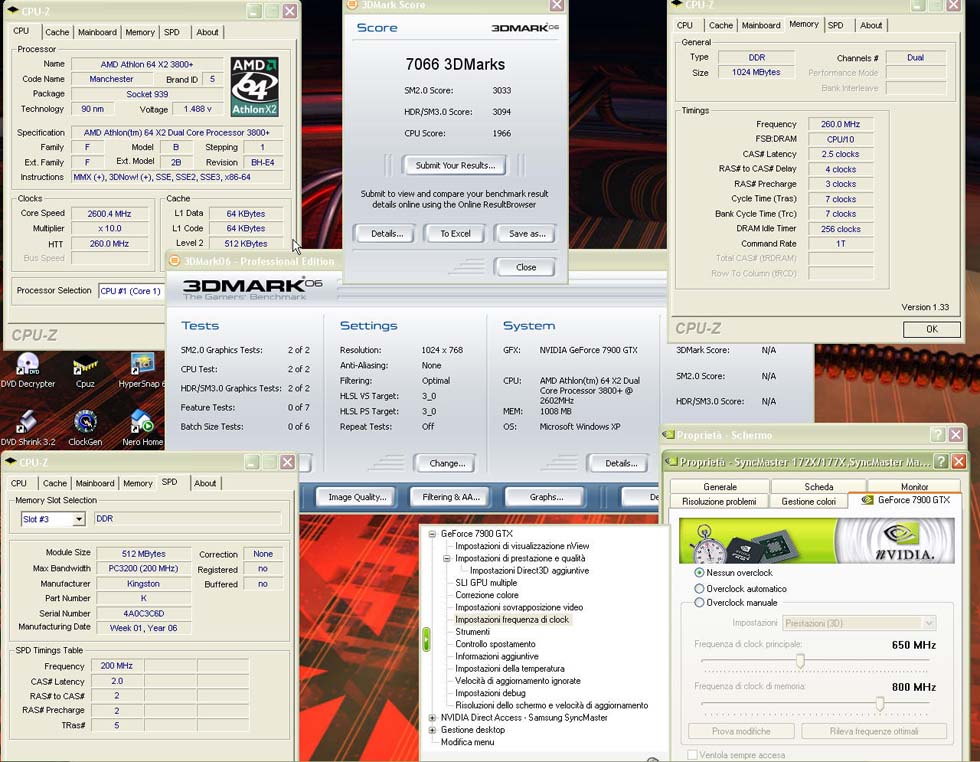Click Submit Your Results button
This screenshot has height=762, width=980.
[x=455, y=166]
